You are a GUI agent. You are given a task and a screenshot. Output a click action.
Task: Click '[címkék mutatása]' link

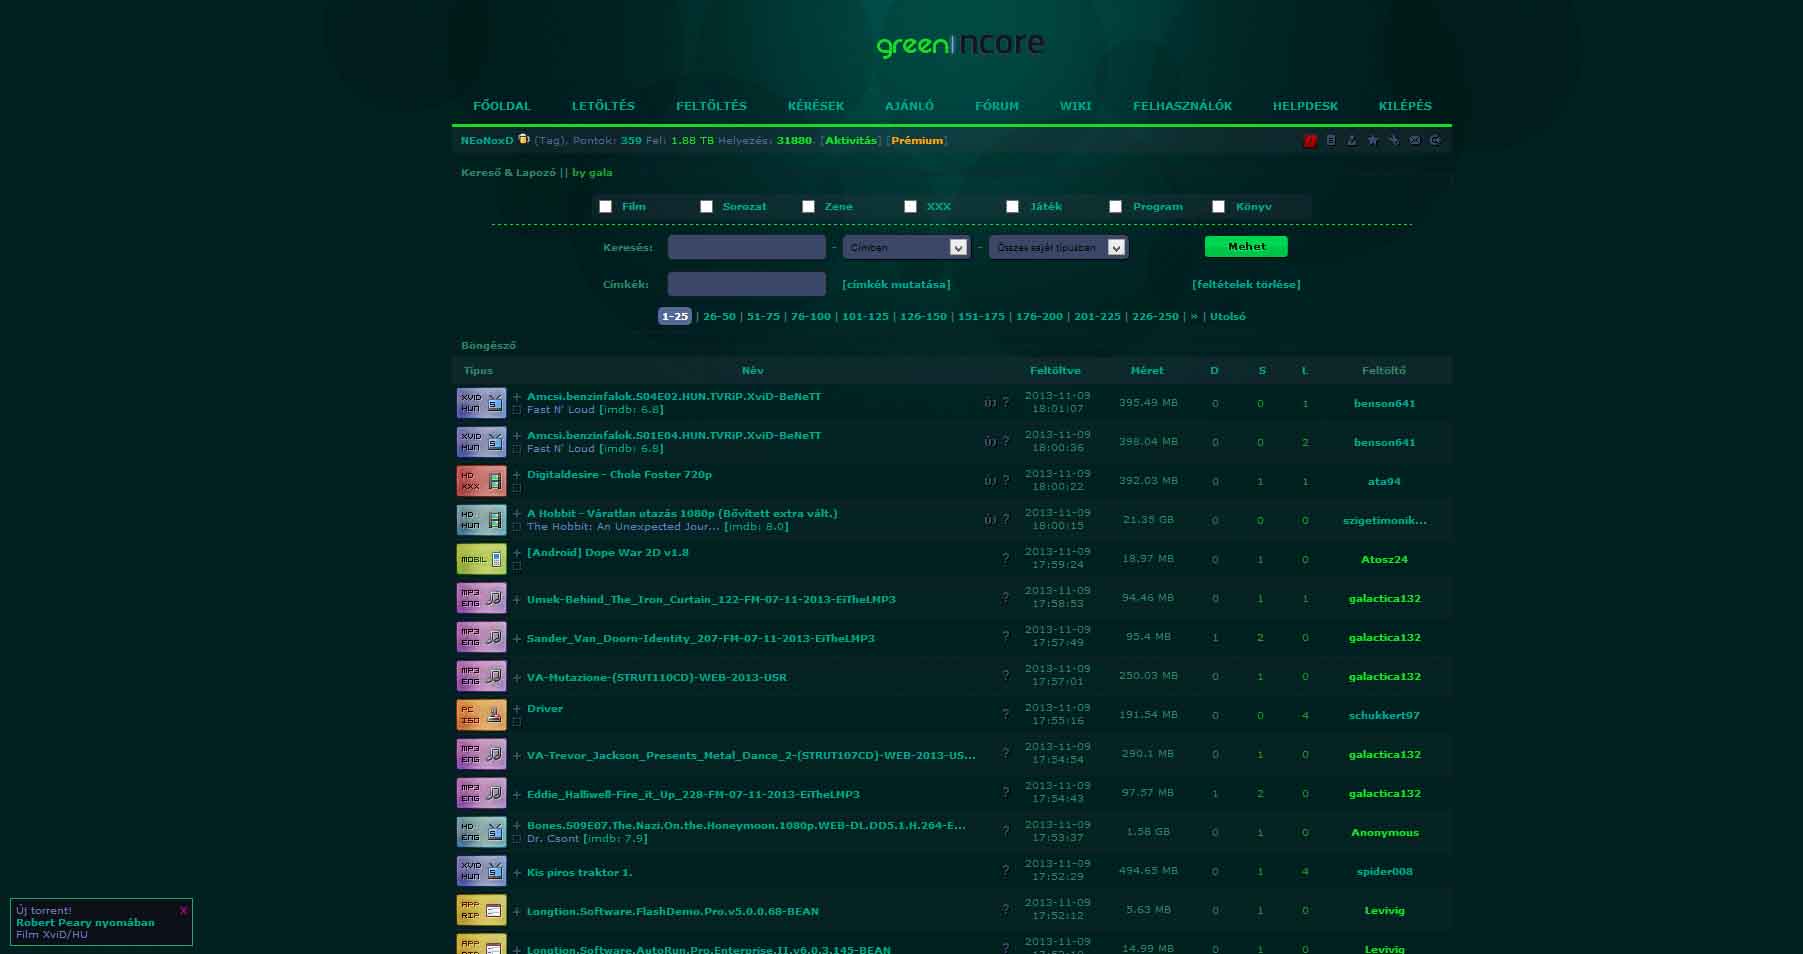(x=896, y=285)
